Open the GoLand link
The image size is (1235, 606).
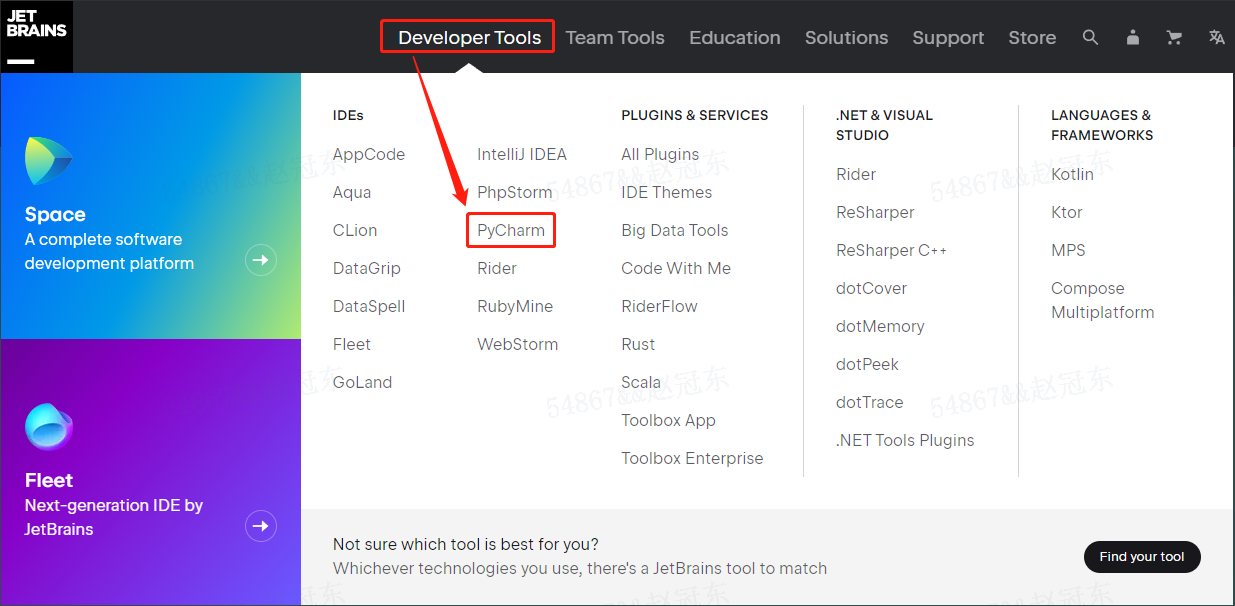(x=362, y=382)
